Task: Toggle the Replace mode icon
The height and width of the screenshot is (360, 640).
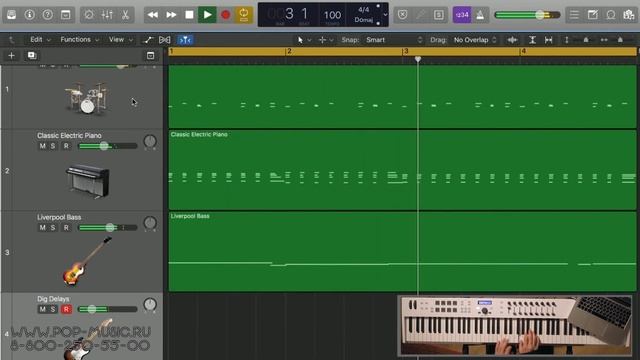Action: coord(402,15)
